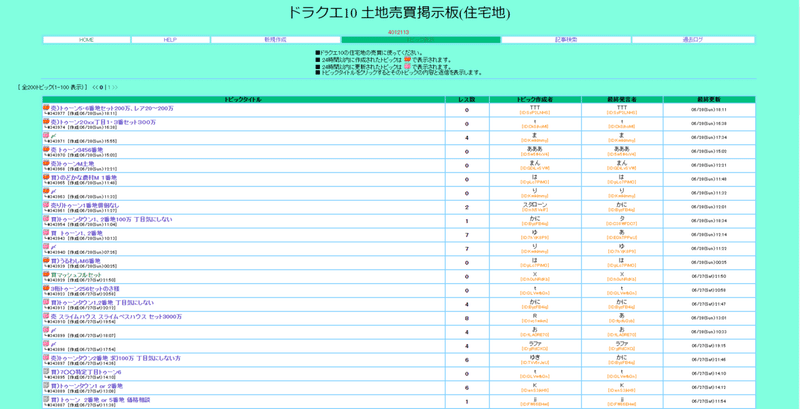The width and height of the screenshot is (800, 409).
Task: Click folder icon of 買)うるわしM6番地 topic
Action: (46, 261)
